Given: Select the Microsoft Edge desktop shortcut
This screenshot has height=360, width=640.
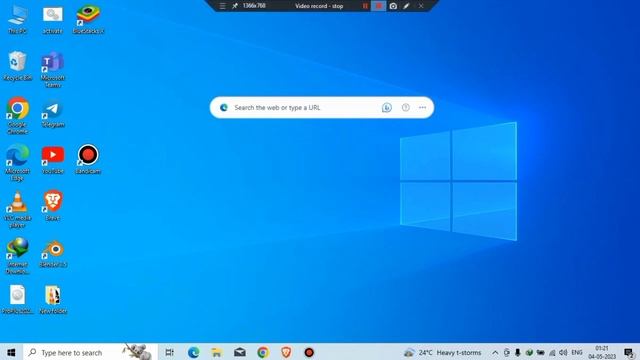Looking at the screenshot, I should (x=18, y=162).
